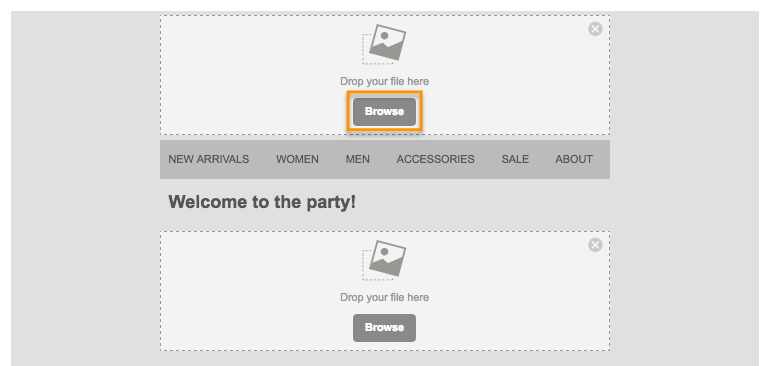Open the ACCESSORIES navigation item

pos(436,159)
